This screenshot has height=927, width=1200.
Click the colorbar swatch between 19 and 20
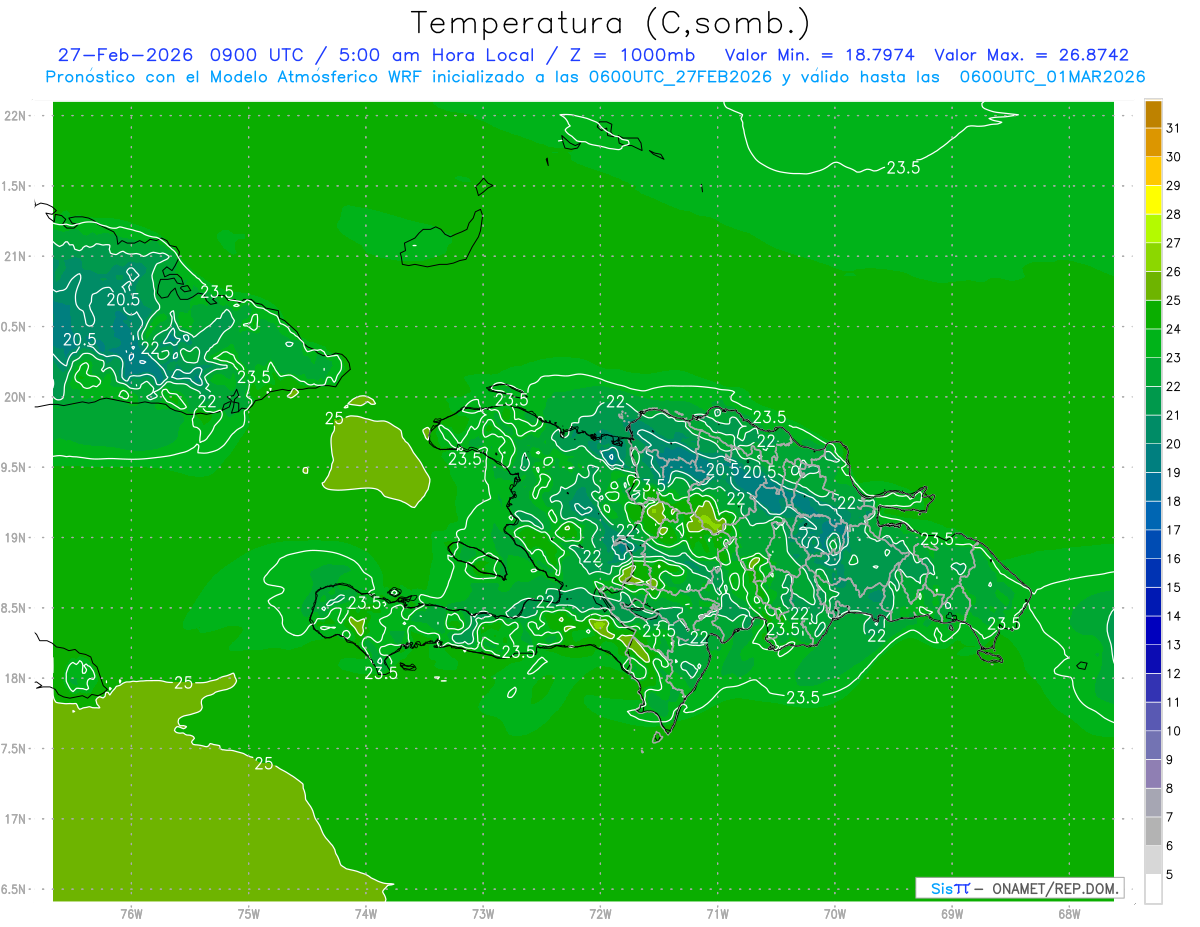(1153, 459)
